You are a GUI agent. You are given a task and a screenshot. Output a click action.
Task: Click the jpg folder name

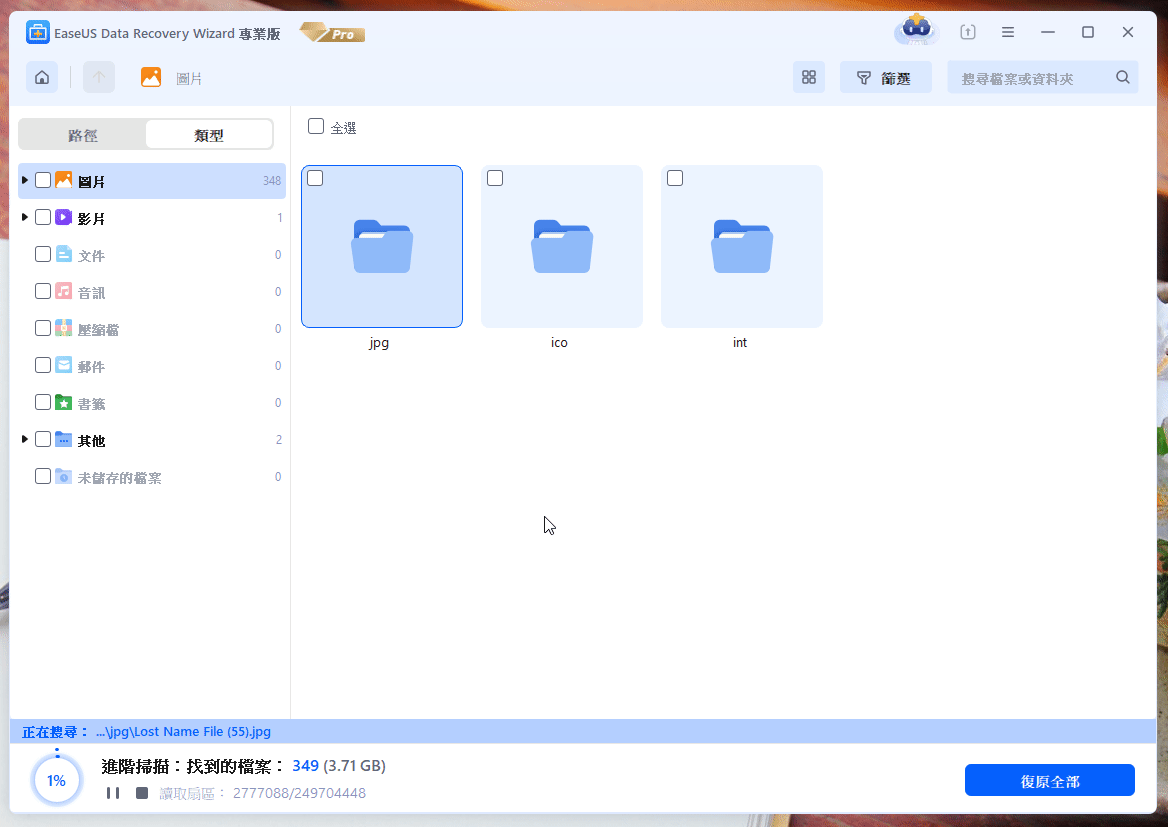point(379,343)
